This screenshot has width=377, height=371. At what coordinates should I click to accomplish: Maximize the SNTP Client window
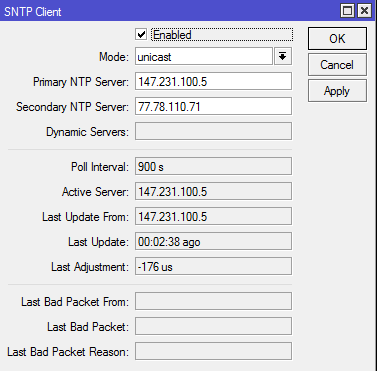point(348,11)
